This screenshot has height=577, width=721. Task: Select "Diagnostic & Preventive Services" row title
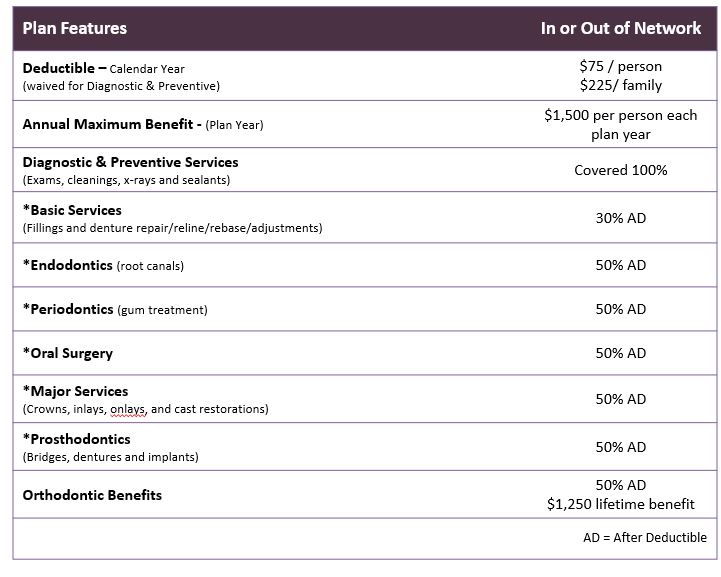[x=130, y=162]
